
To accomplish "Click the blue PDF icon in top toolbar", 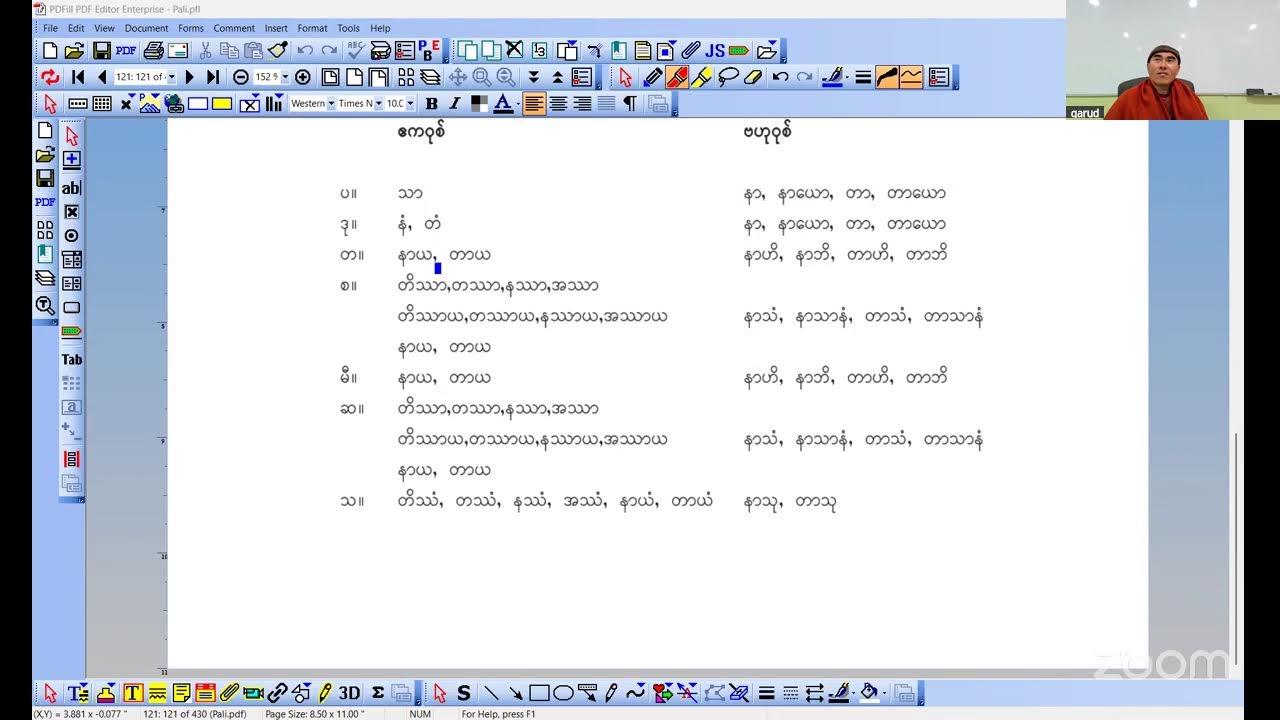I will [125, 50].
